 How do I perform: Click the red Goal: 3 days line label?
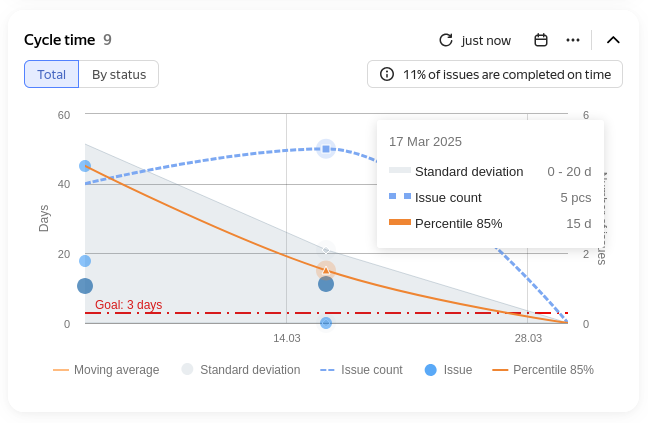[128, 305]
